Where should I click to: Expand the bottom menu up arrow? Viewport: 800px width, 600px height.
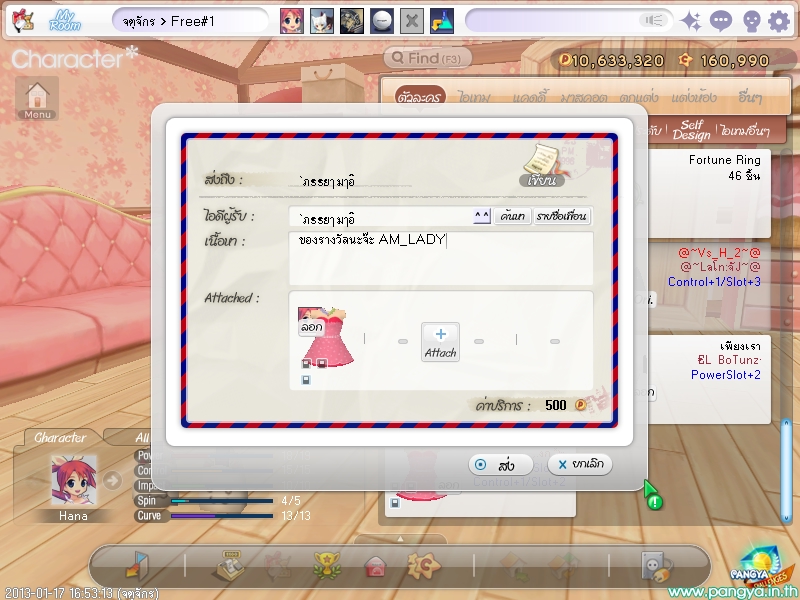click(x=400, y=539)
